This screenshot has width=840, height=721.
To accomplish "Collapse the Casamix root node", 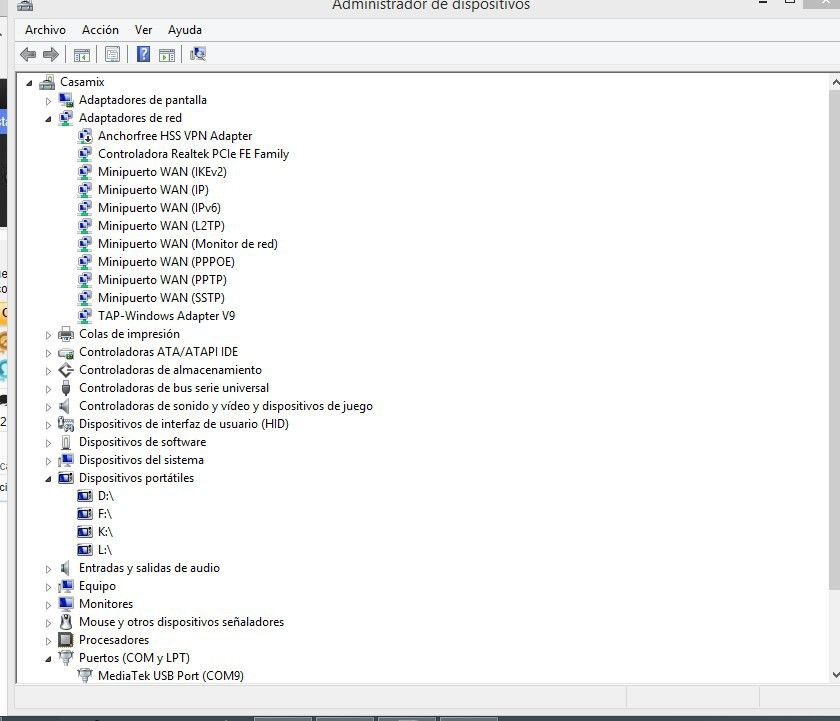I will tap(29, 83).
